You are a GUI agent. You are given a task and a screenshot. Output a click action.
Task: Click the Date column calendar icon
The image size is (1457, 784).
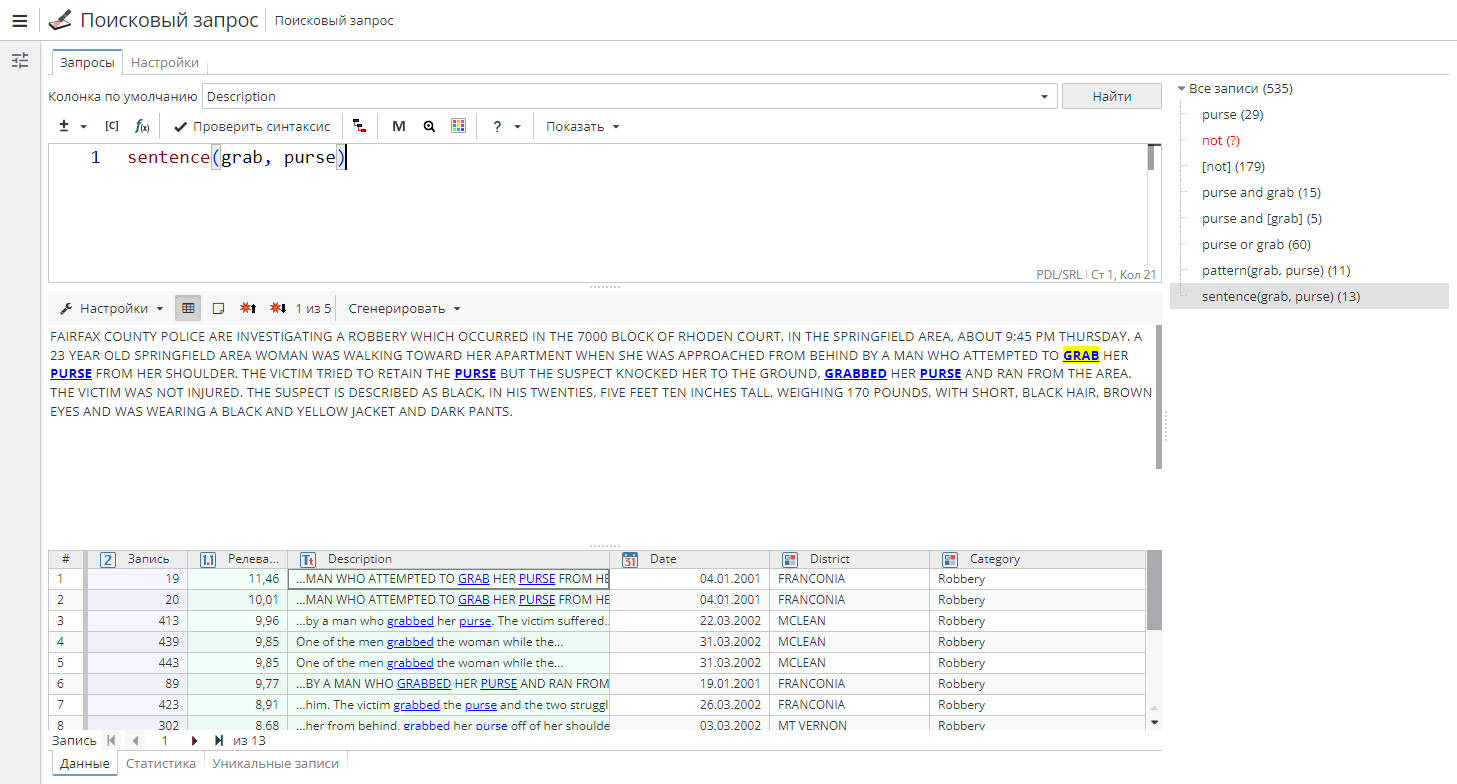(x=630, y=559)
